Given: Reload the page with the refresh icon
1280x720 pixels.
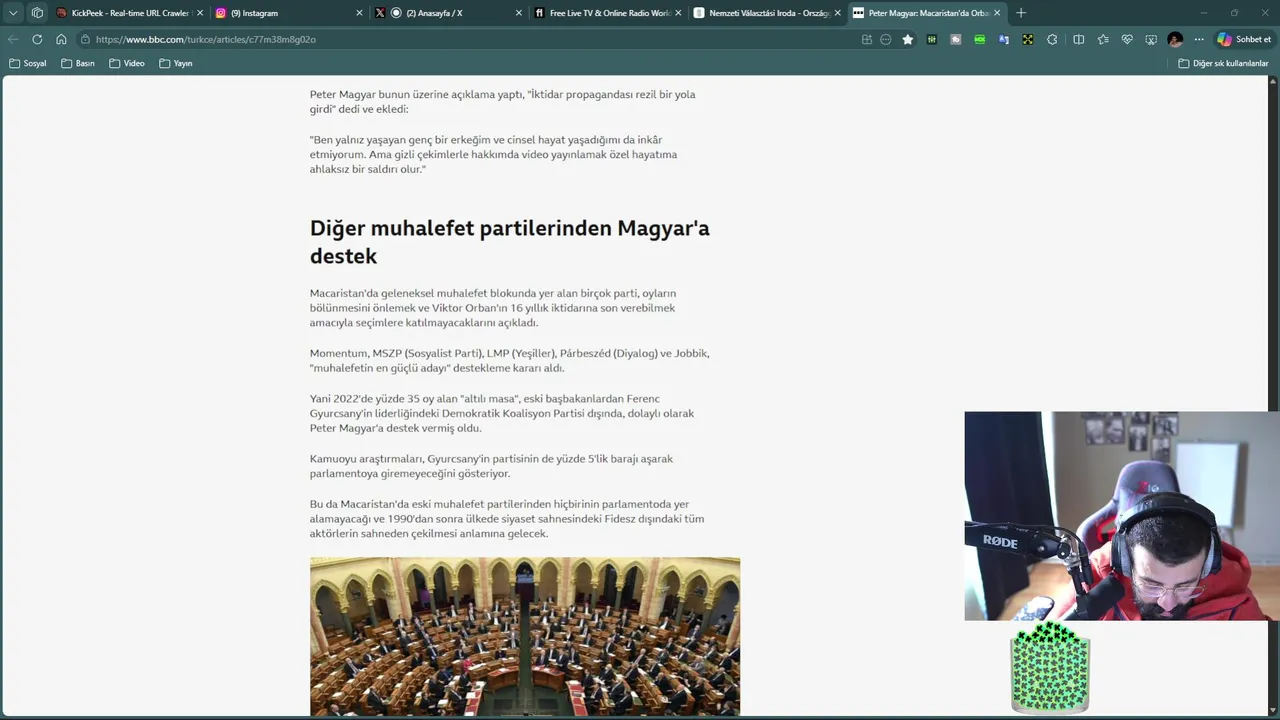Looking at the screenshot, I should (37, 39).
